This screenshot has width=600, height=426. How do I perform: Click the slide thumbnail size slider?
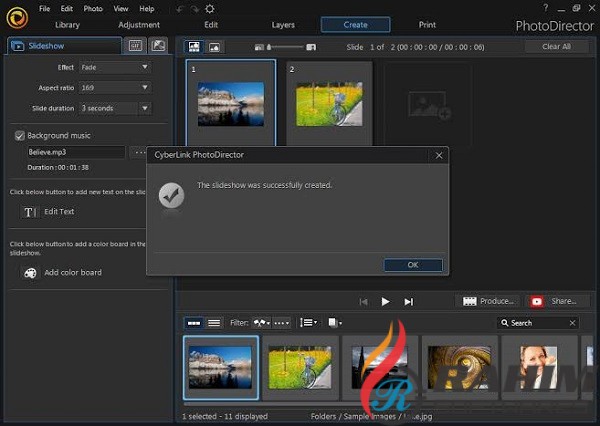292,47
